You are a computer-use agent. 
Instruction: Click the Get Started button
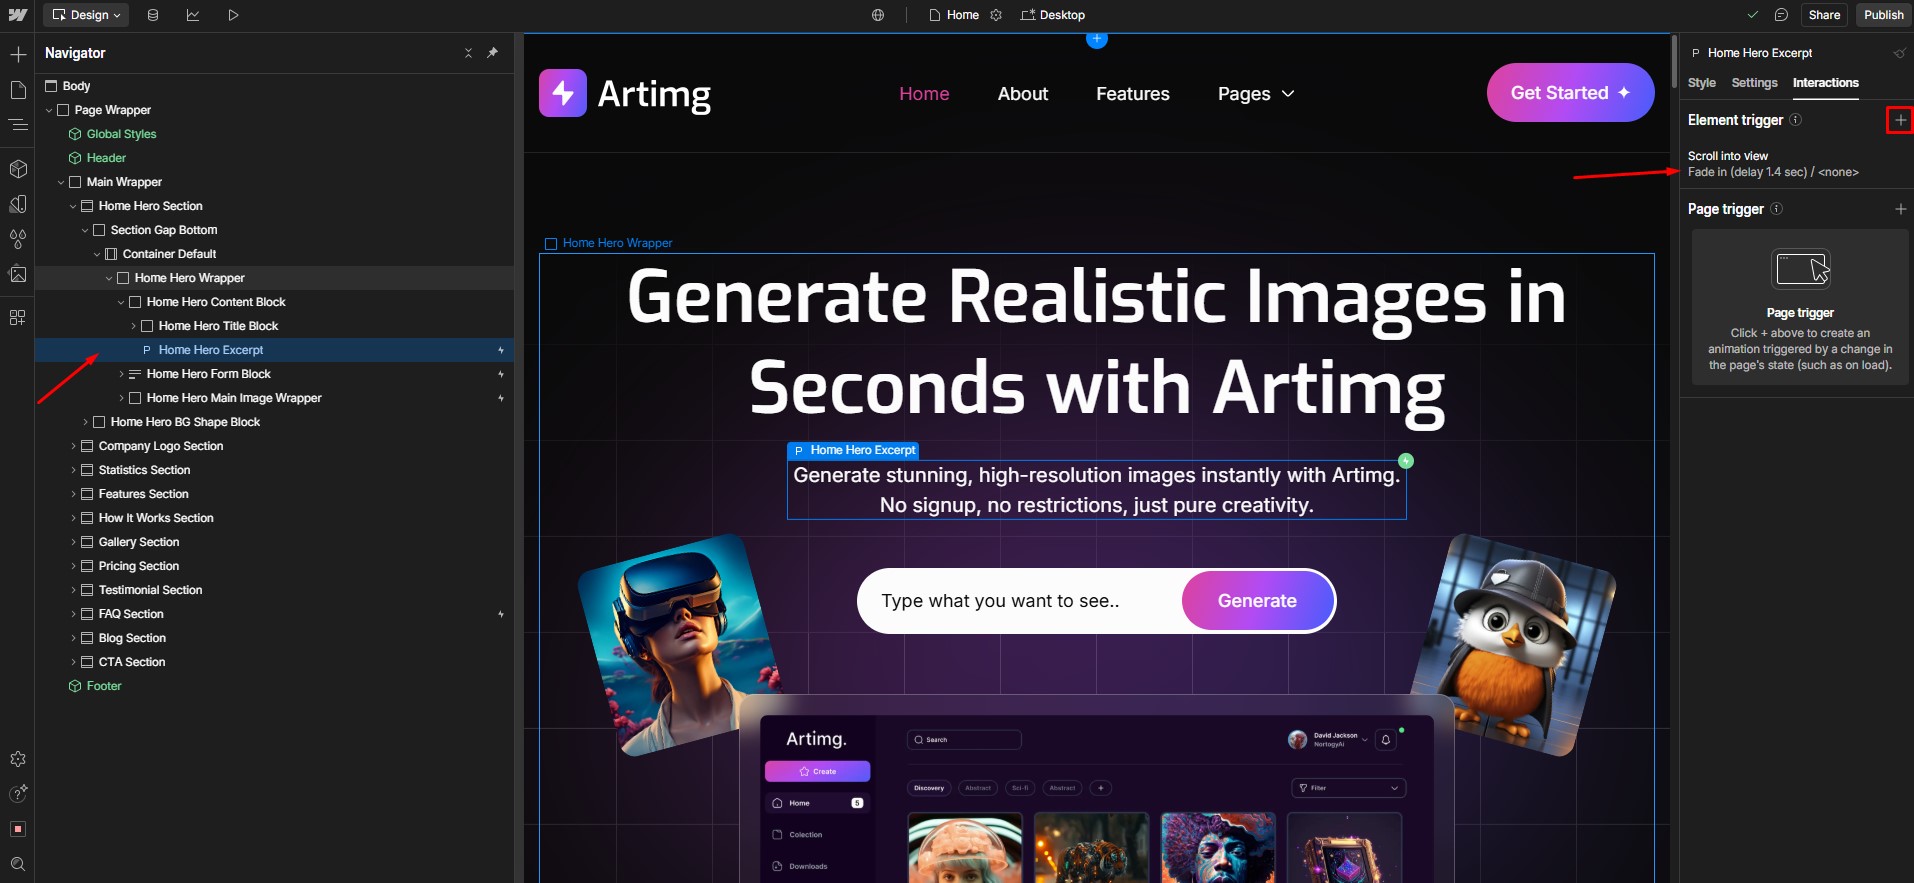click(1570, 93)
